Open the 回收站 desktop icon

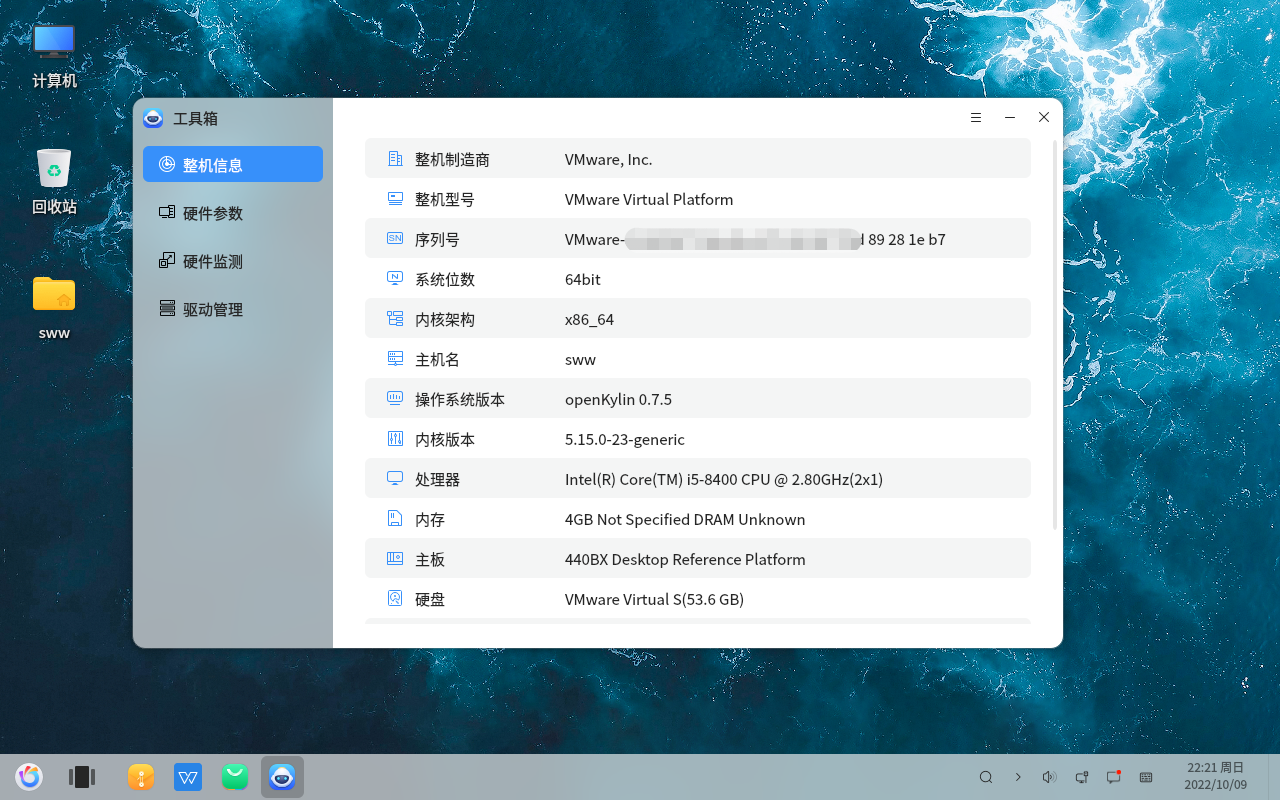(54, 181)
